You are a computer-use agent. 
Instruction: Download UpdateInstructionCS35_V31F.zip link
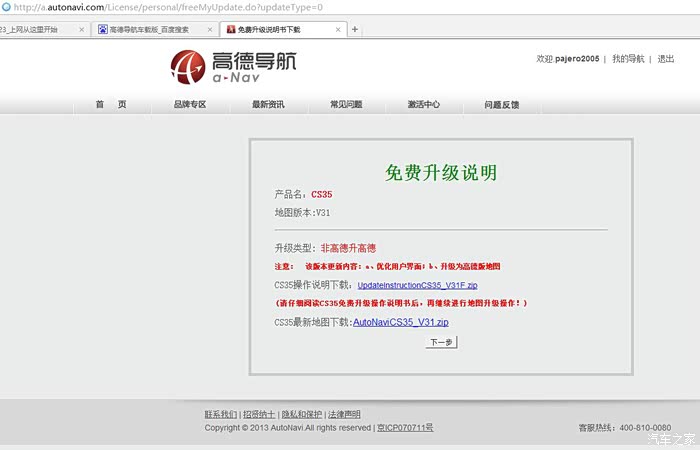tap(417, 285)
